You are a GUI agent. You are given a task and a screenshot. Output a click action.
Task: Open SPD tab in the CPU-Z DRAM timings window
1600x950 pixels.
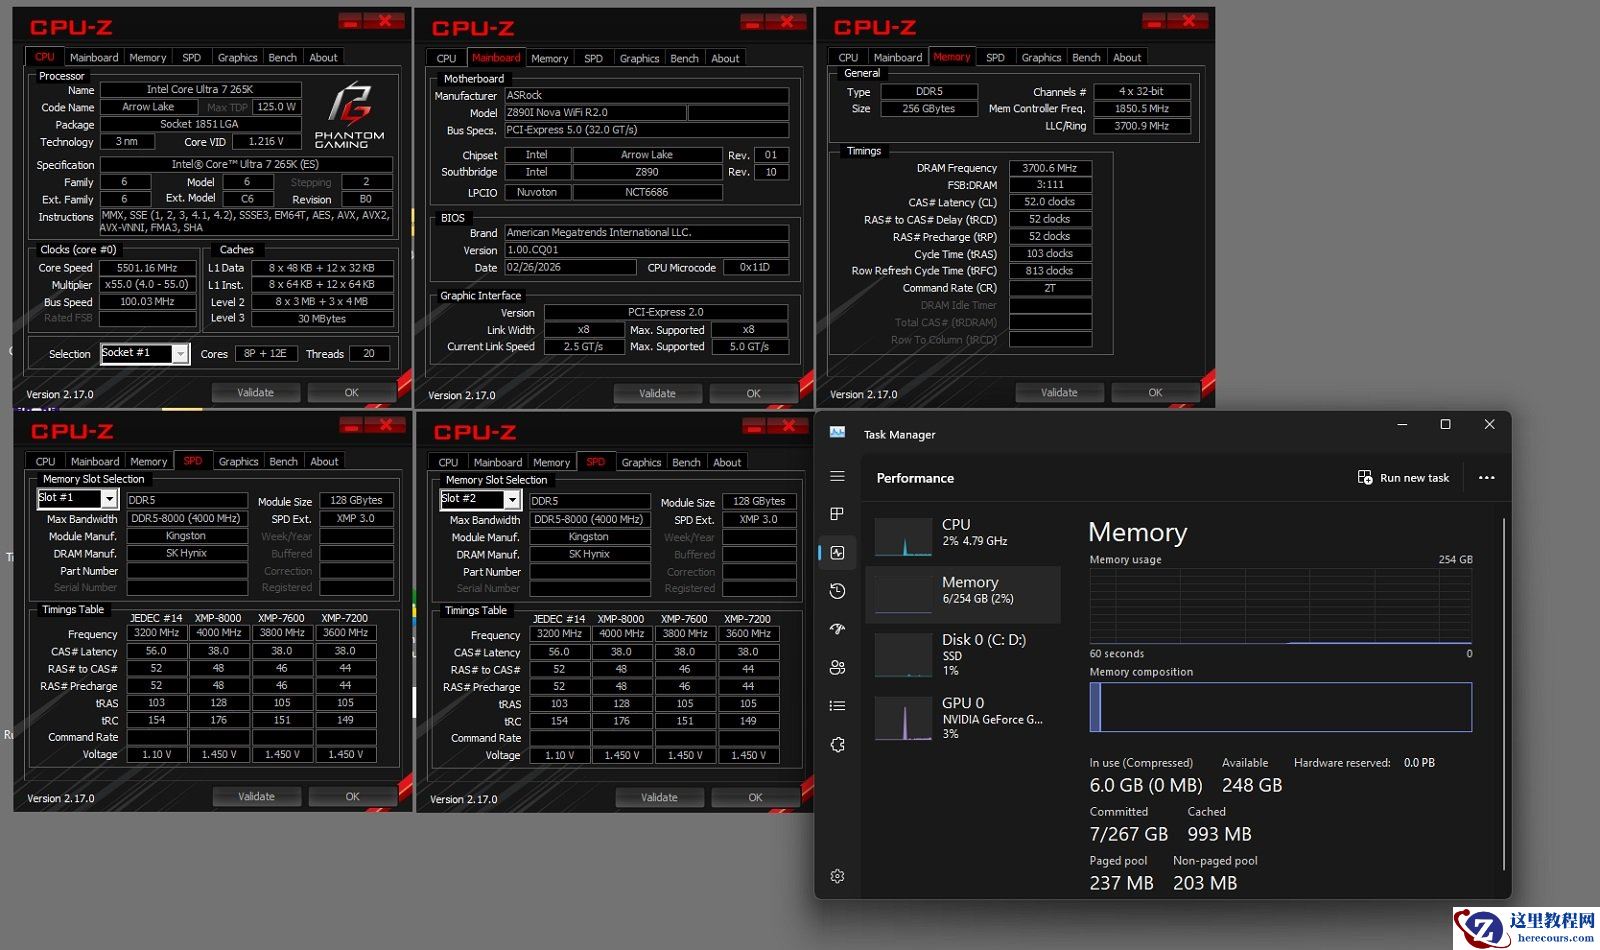[995, 57]
